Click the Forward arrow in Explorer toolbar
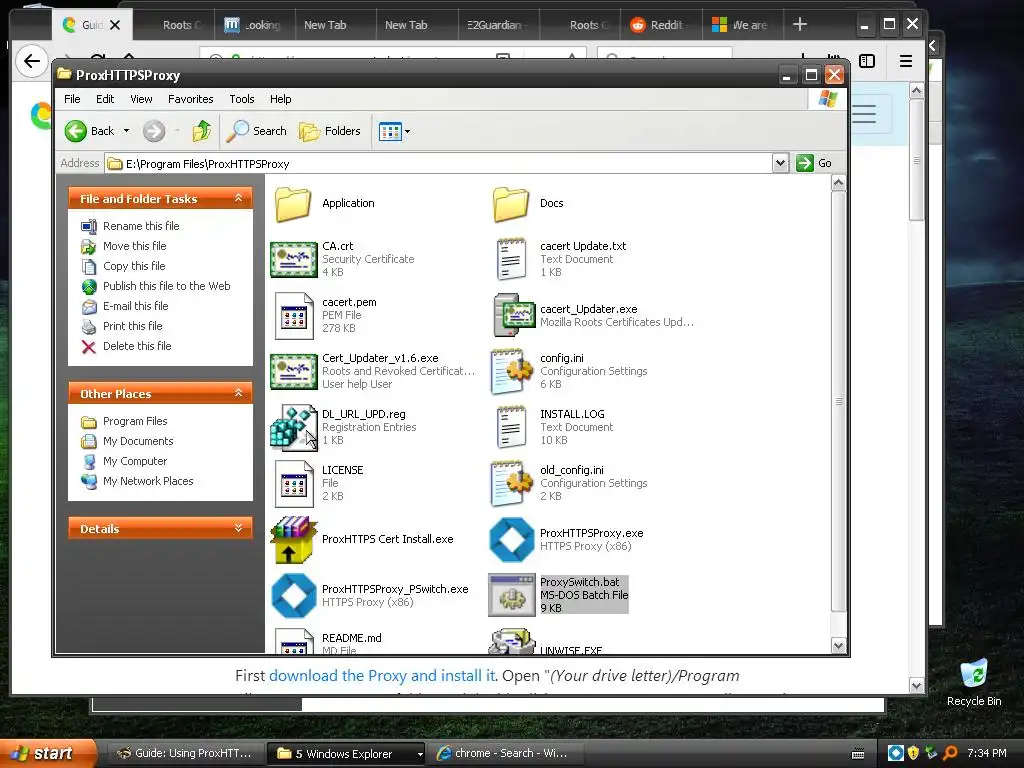This screenshot has height=768, width=1024. [154, 131]
